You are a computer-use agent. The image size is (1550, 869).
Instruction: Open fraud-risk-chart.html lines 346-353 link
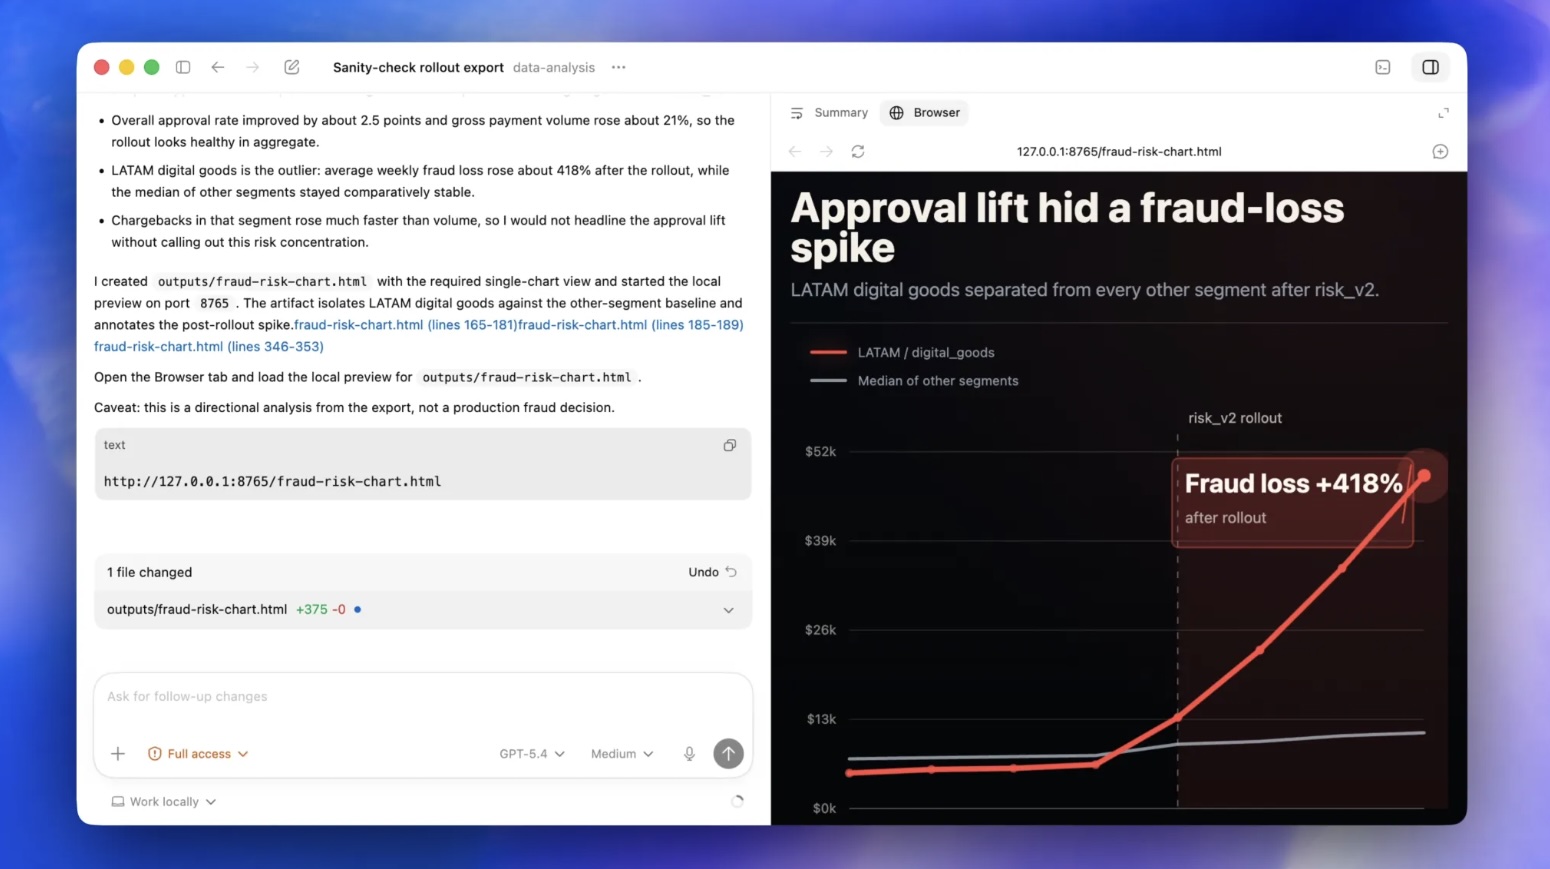pos(209,347)
